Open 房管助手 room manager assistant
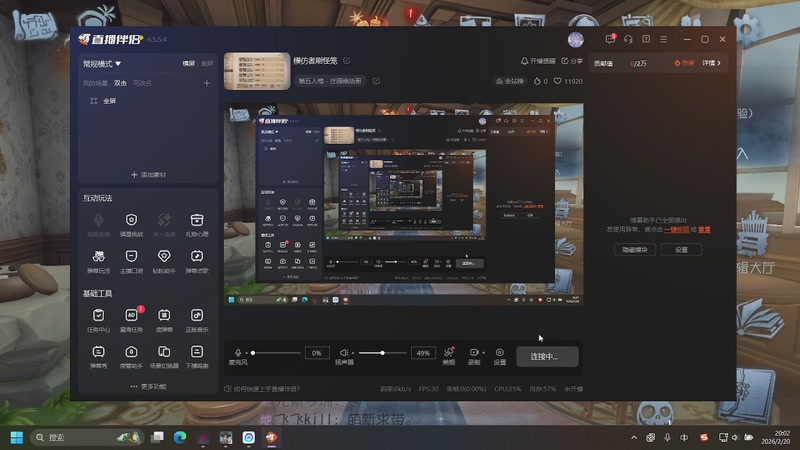Viewport: 800px width, 450px height. [131, 357]
